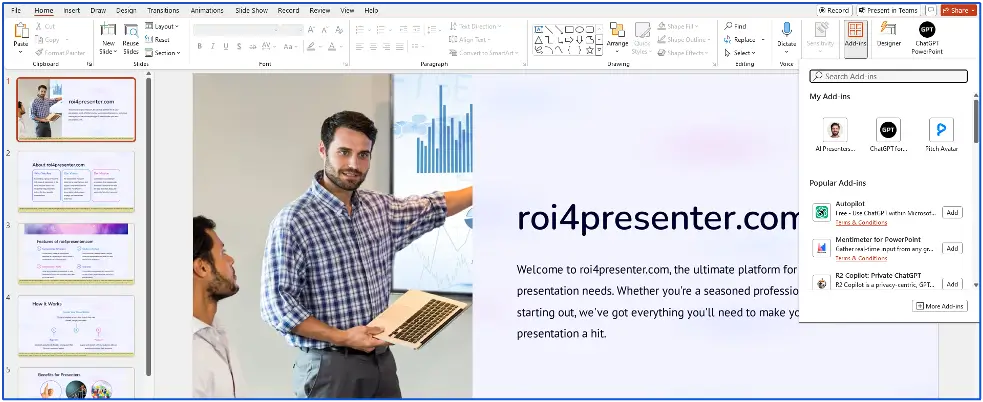Toggle Bold formatting in Font group

[x=198, y=46]
